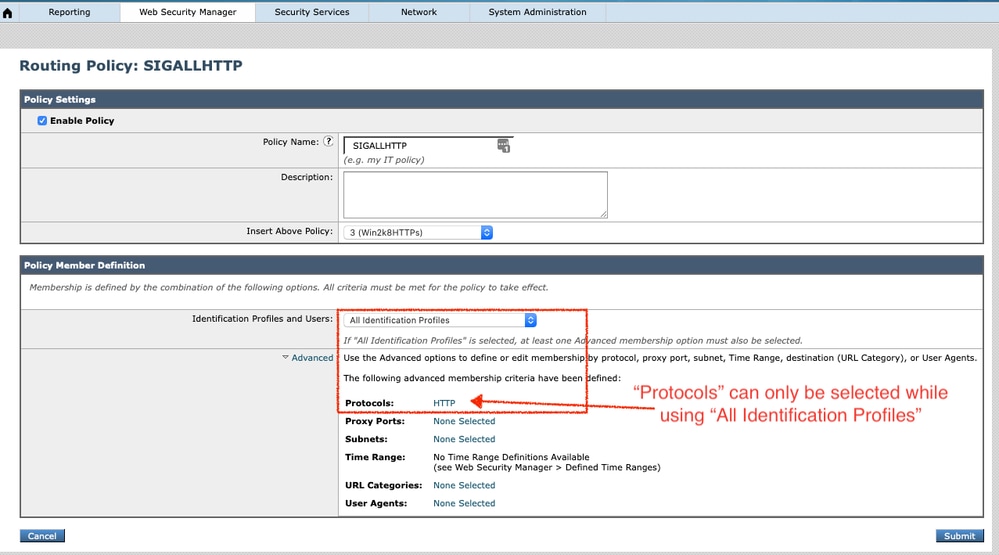Click into the Description text area

[x=475, y=195]
